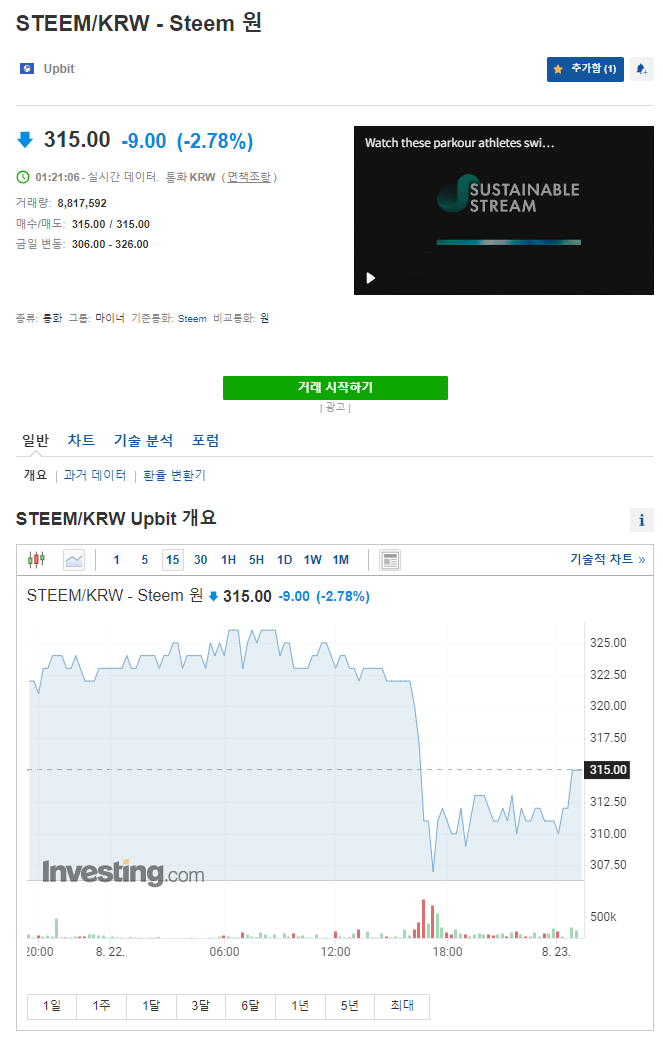The height and width of the screenshot is (1038, 663).
Task: Click the 면책조항 disclaimer link
Action: click(248, 177)
